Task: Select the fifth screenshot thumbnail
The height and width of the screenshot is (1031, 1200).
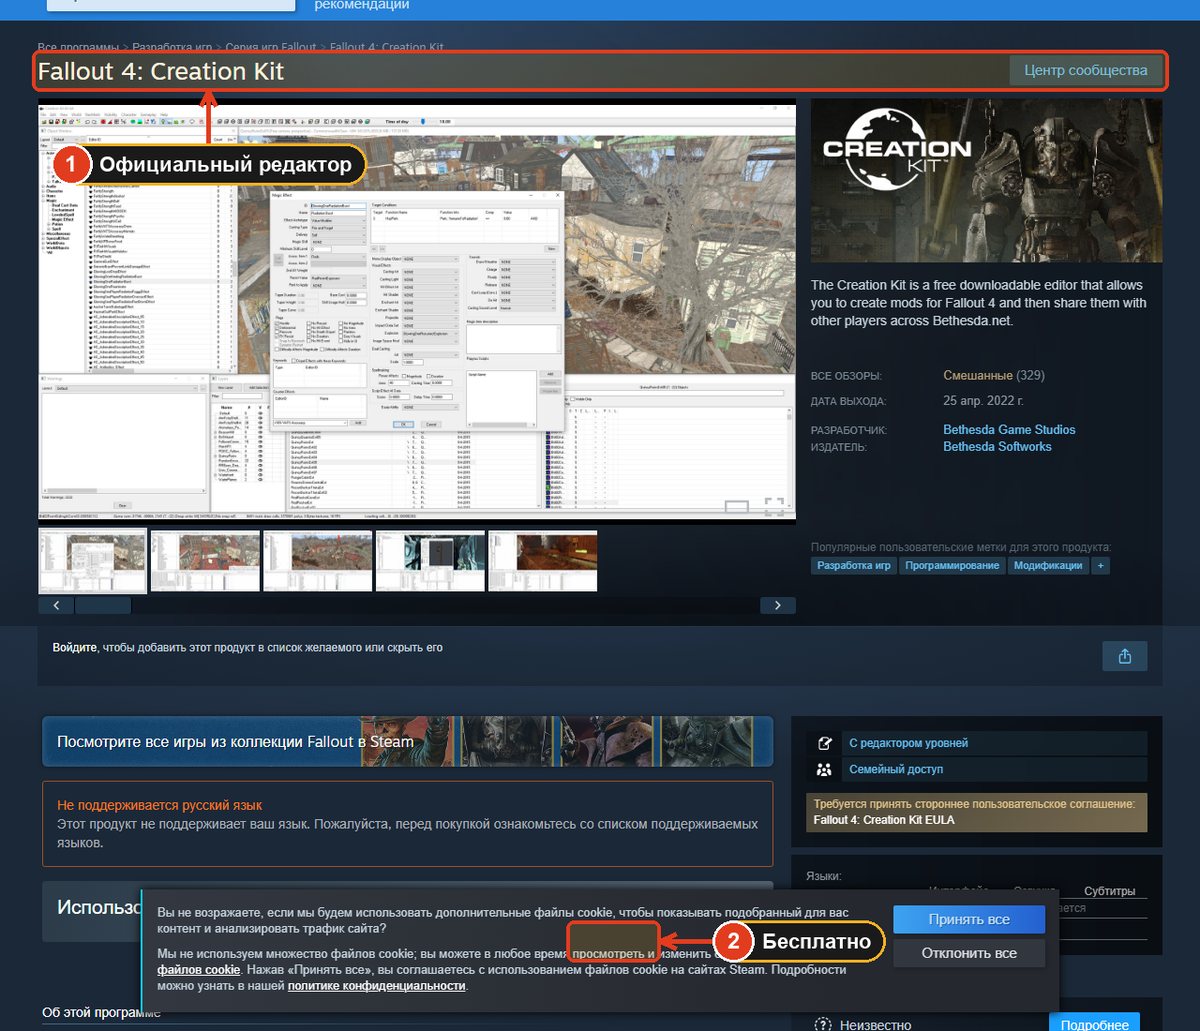Action: pyautogui.click(x=542, y=560)
